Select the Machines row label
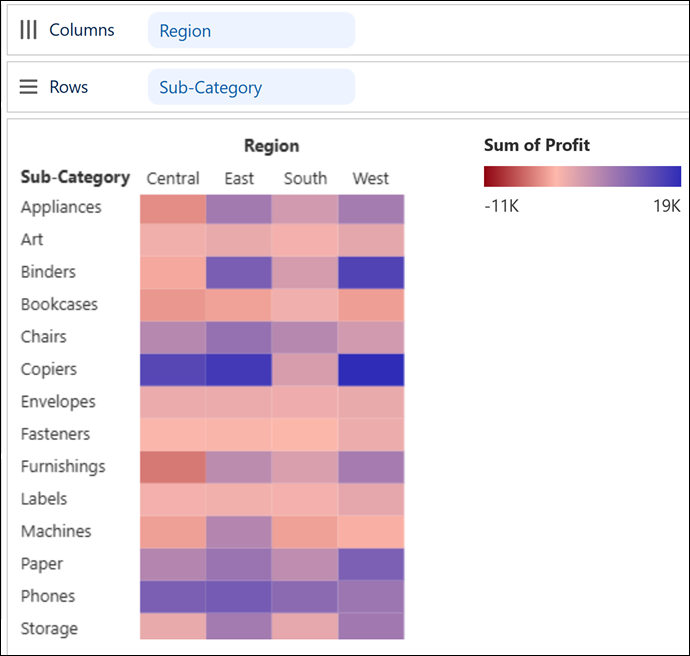Image resolution: width=690 pixels, height=656 pixels. click(56, 531)
